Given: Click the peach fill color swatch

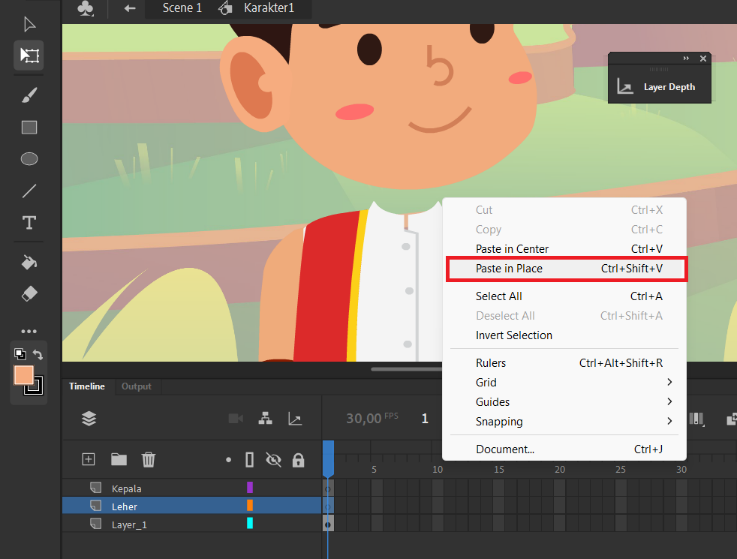Looking at the screenshot, I should (x=24, y=375).
